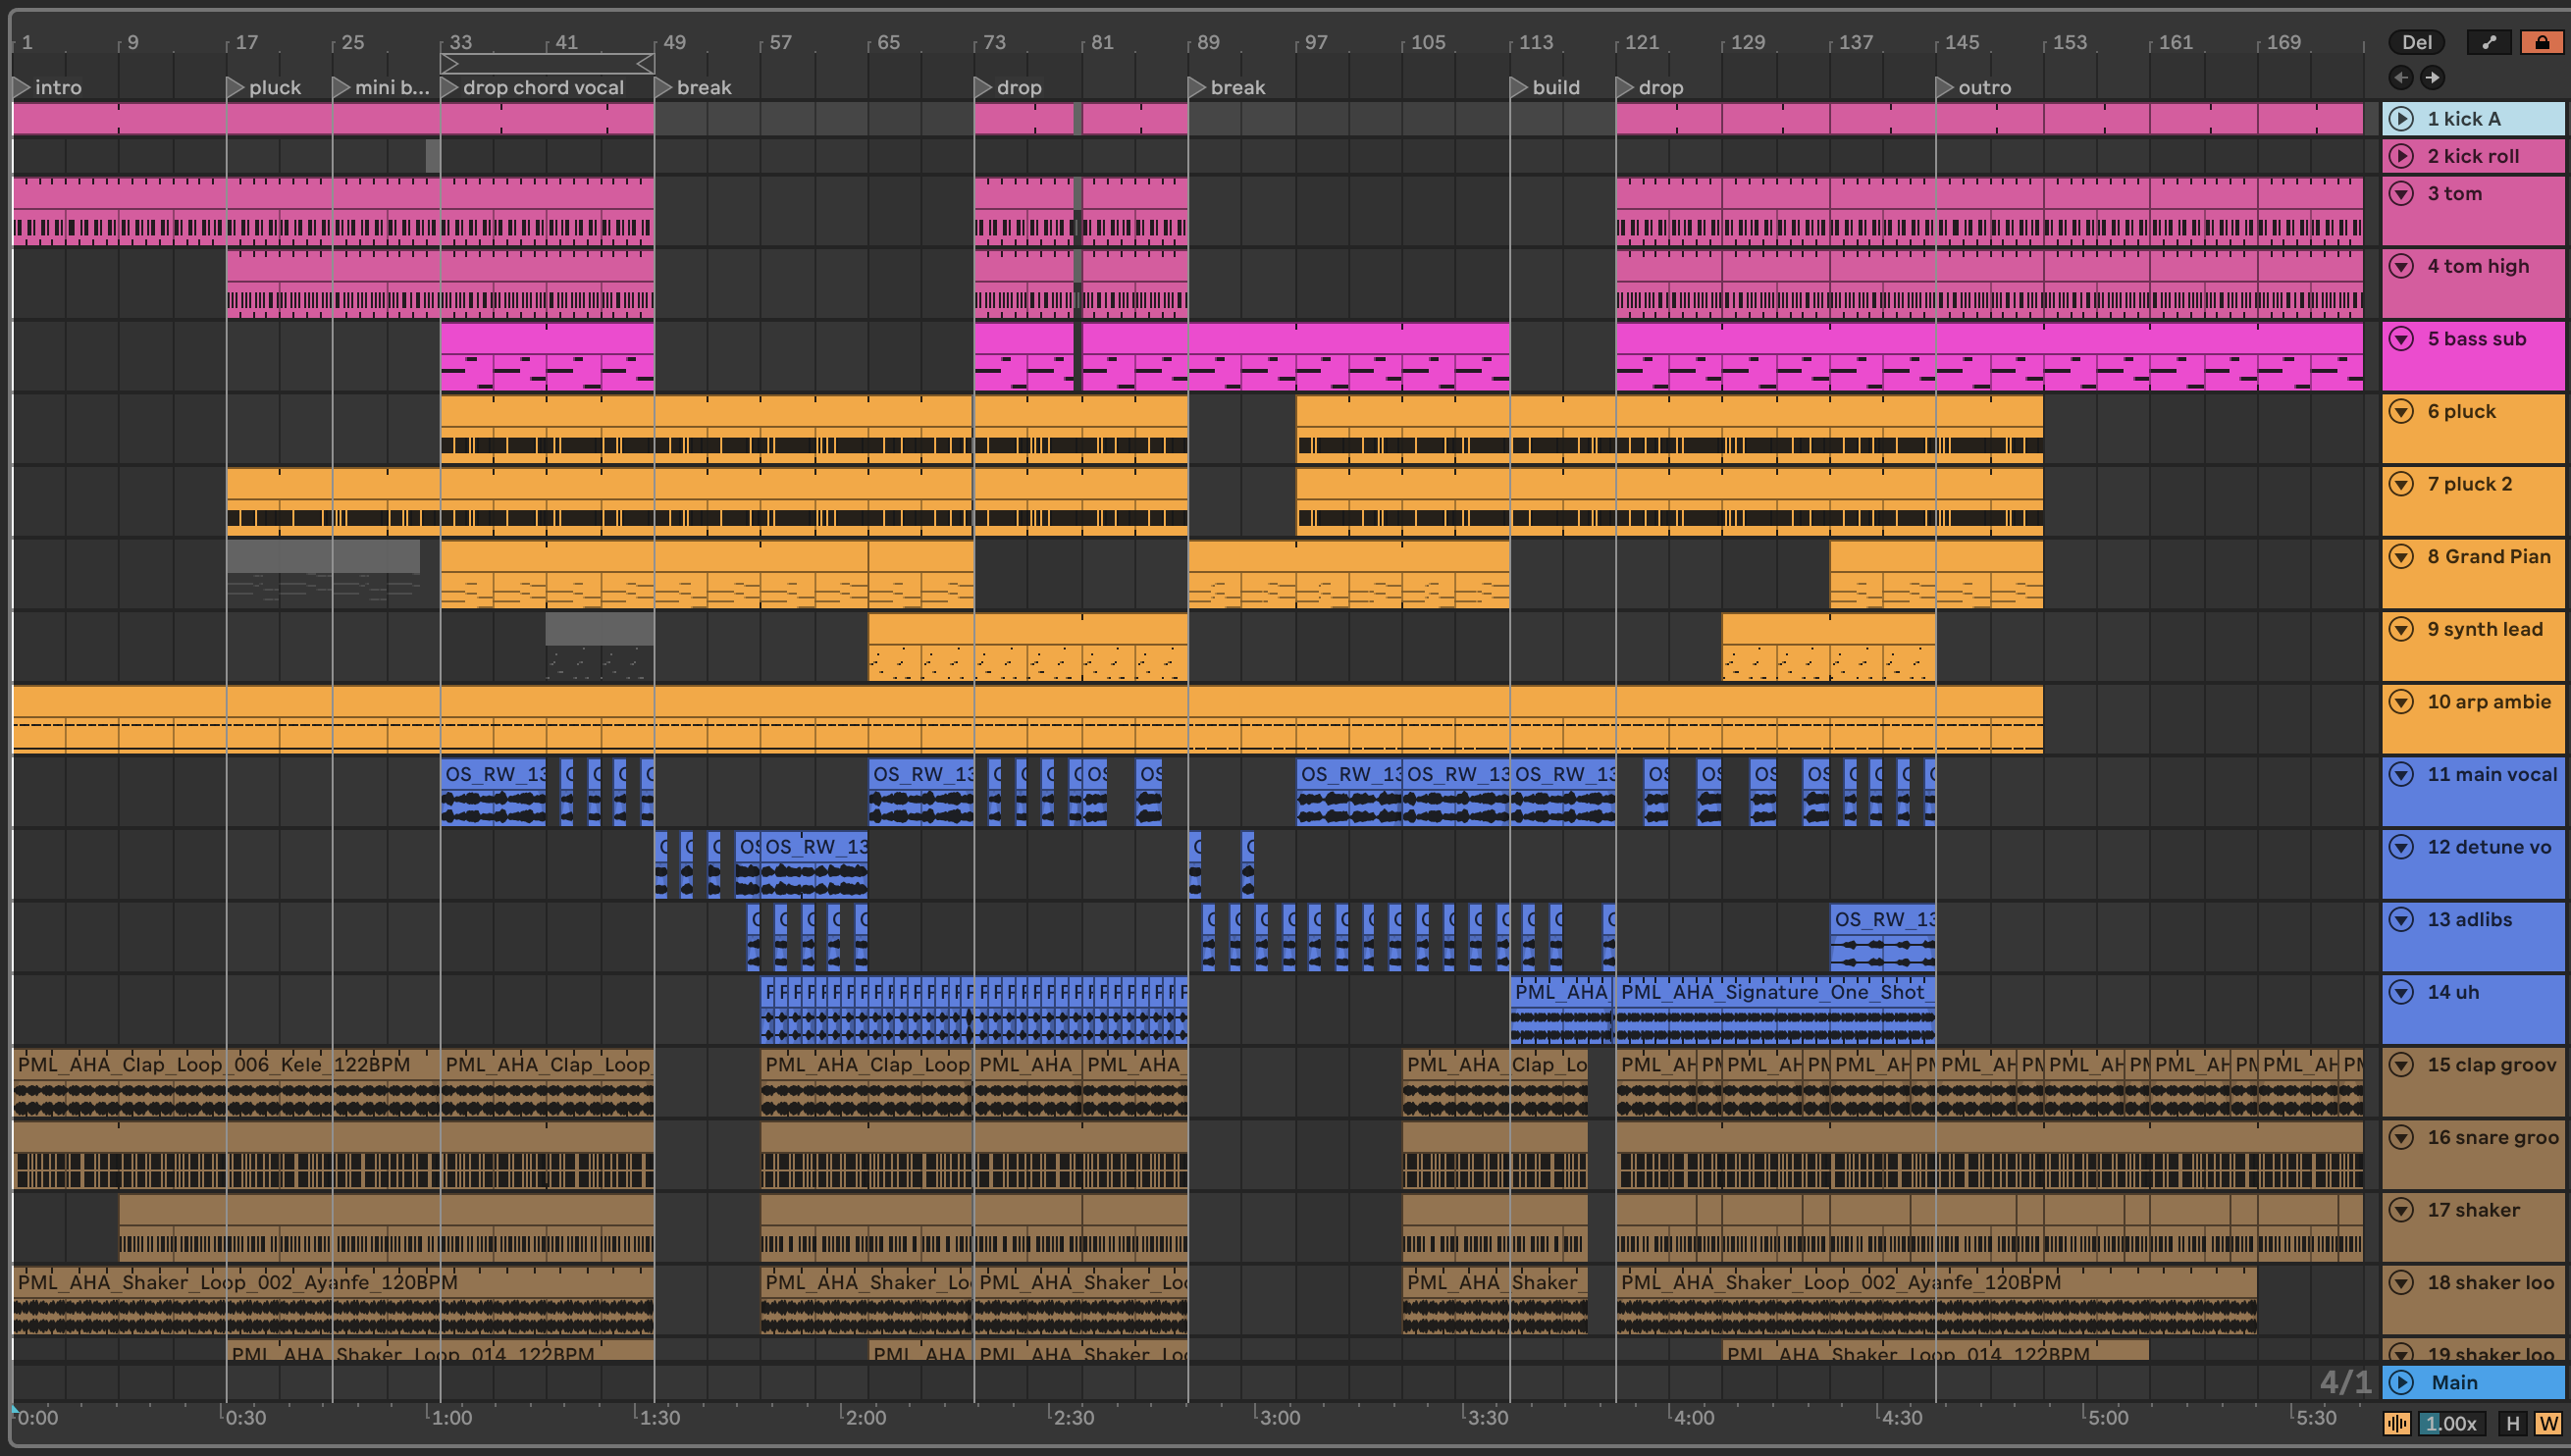Jump to next locator arrow

coord(2432,77)
